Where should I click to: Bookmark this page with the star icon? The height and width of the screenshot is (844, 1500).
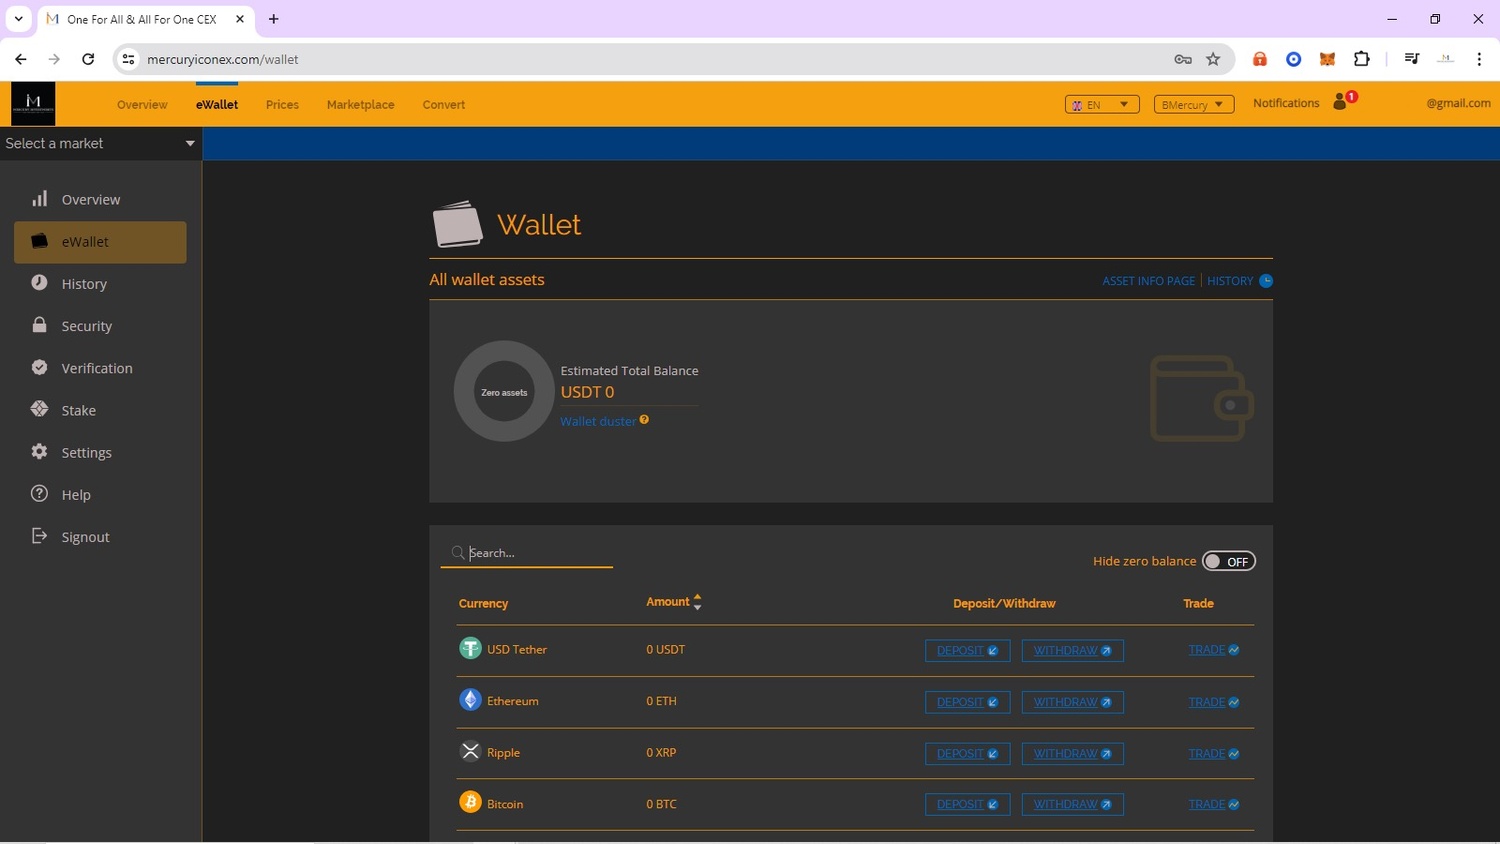click(x=1213, y=59)
